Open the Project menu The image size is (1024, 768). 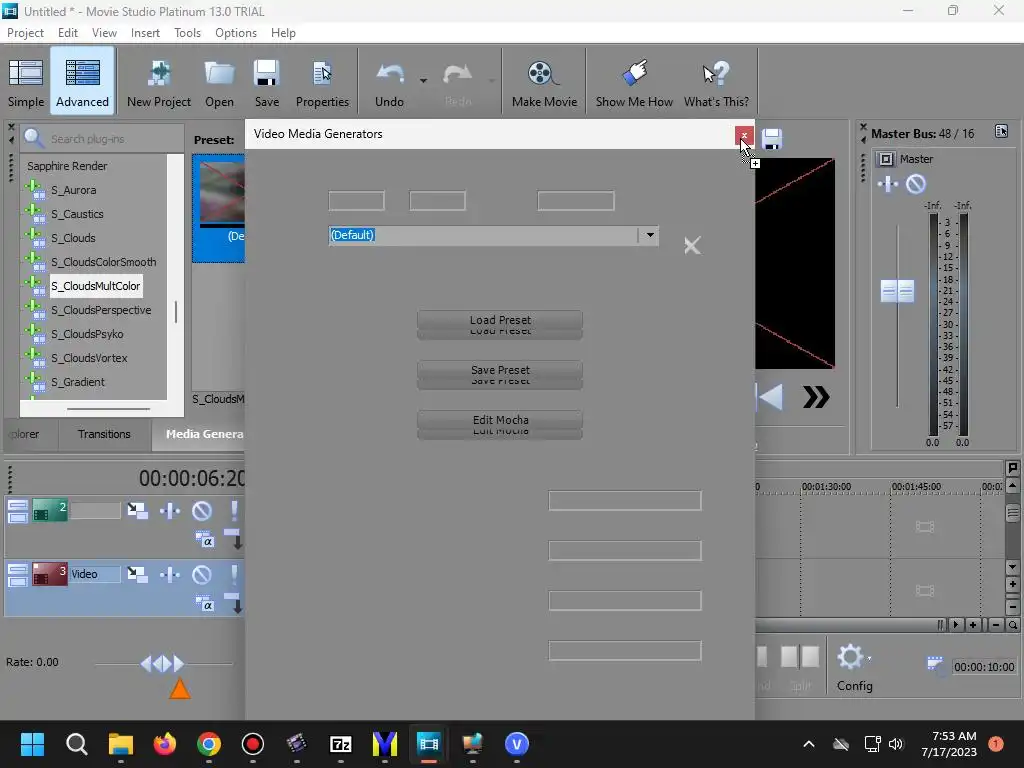[x=25, y=33]
